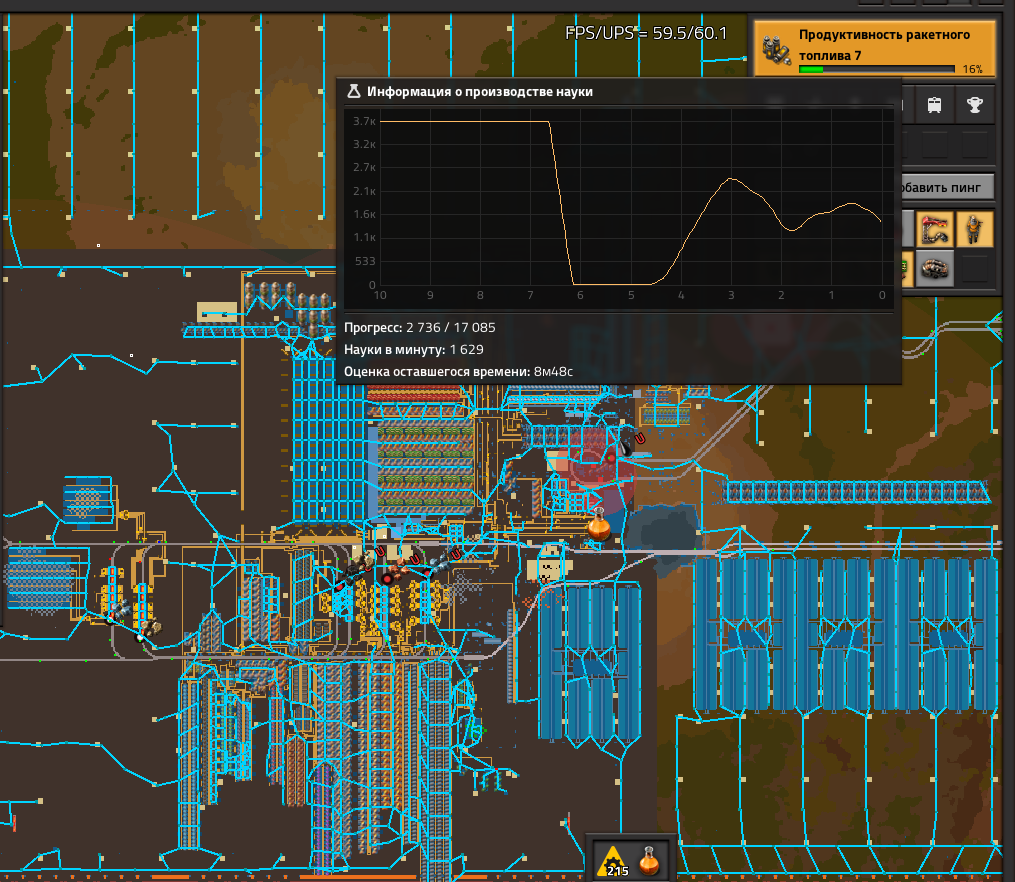Click the FPS/UPS = 59.5/60.1 readout
Image resolution: width=1015 pixels, height=882 pixels.
coord(646,33)
